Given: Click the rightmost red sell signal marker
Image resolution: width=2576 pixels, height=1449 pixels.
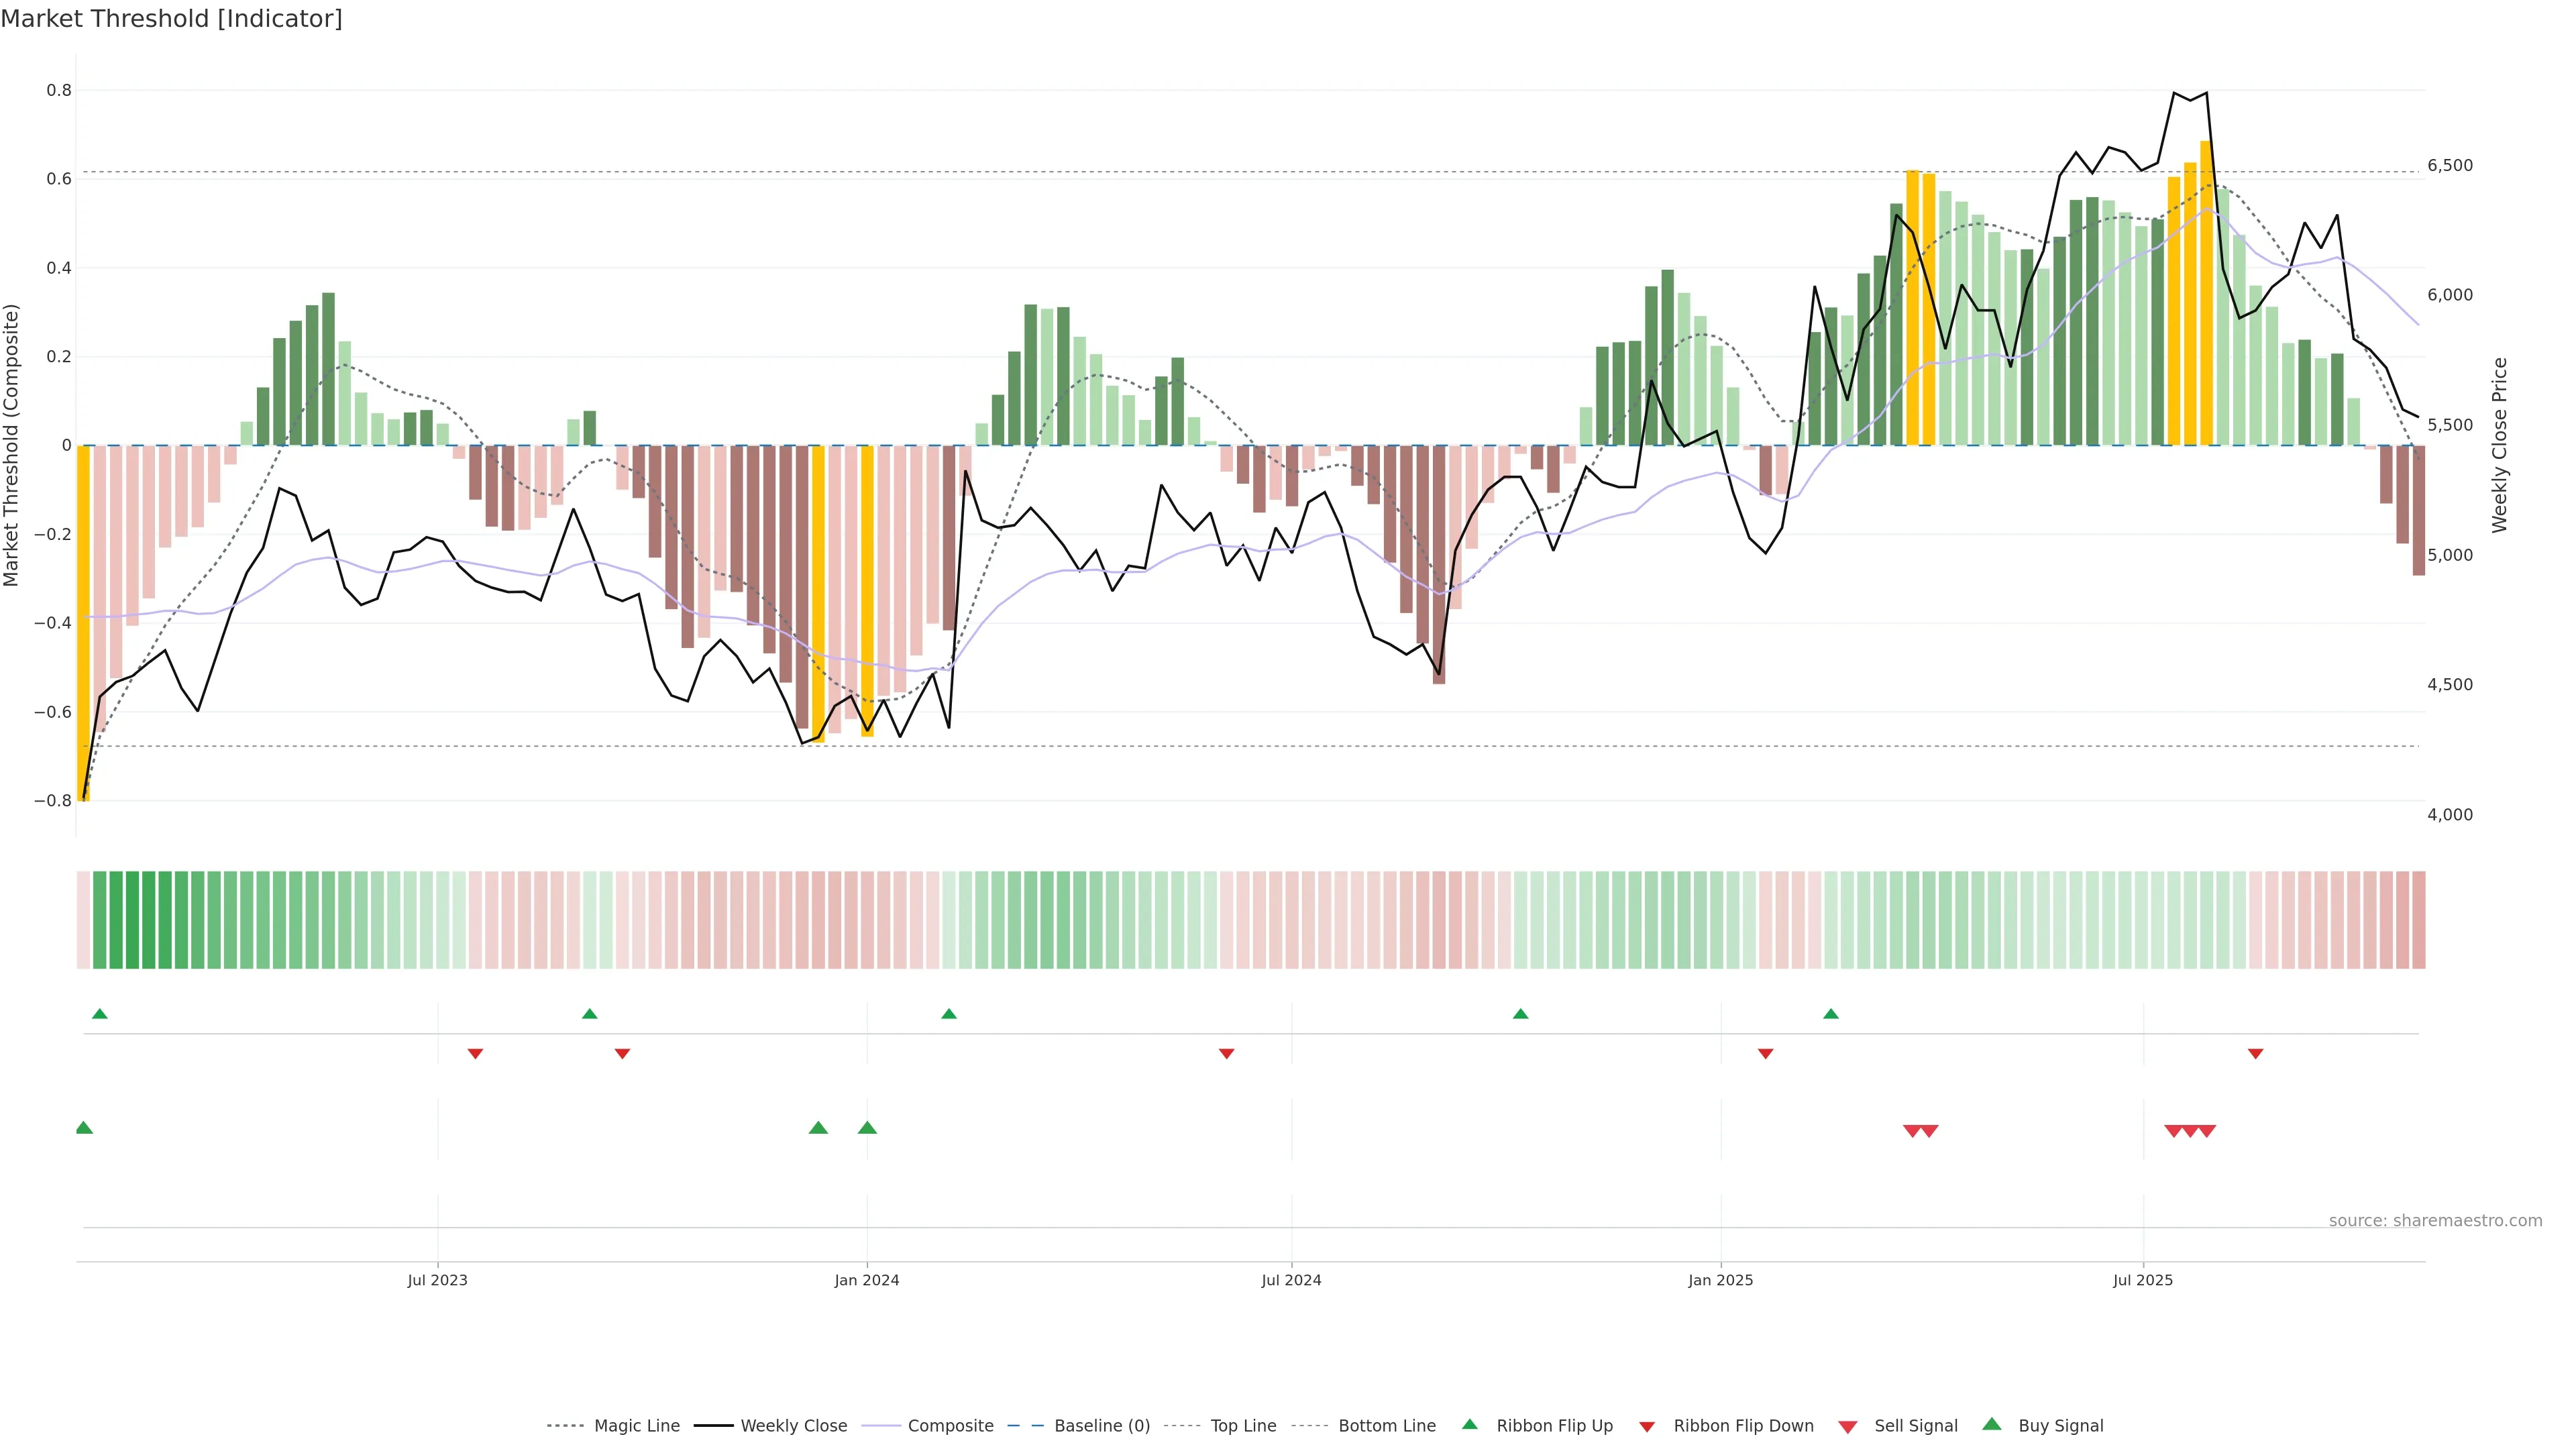Looking at the screenshot, I should coord(2207,1131).
